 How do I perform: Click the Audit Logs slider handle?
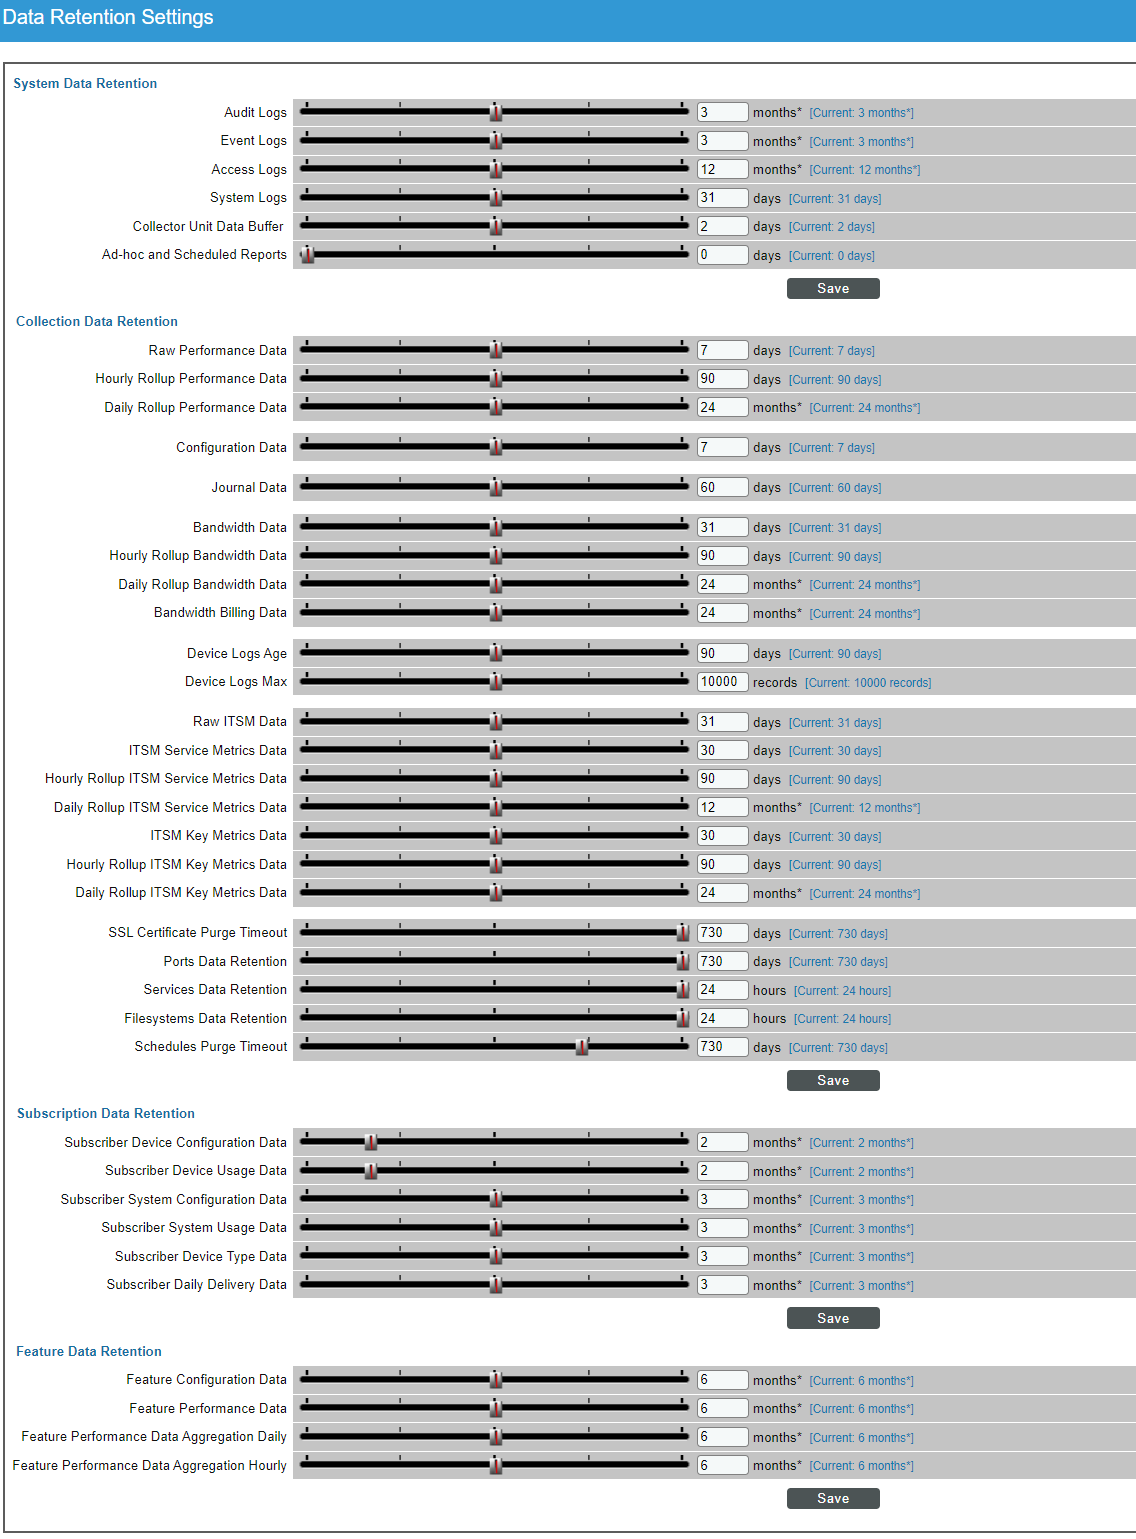pos(496,112)
